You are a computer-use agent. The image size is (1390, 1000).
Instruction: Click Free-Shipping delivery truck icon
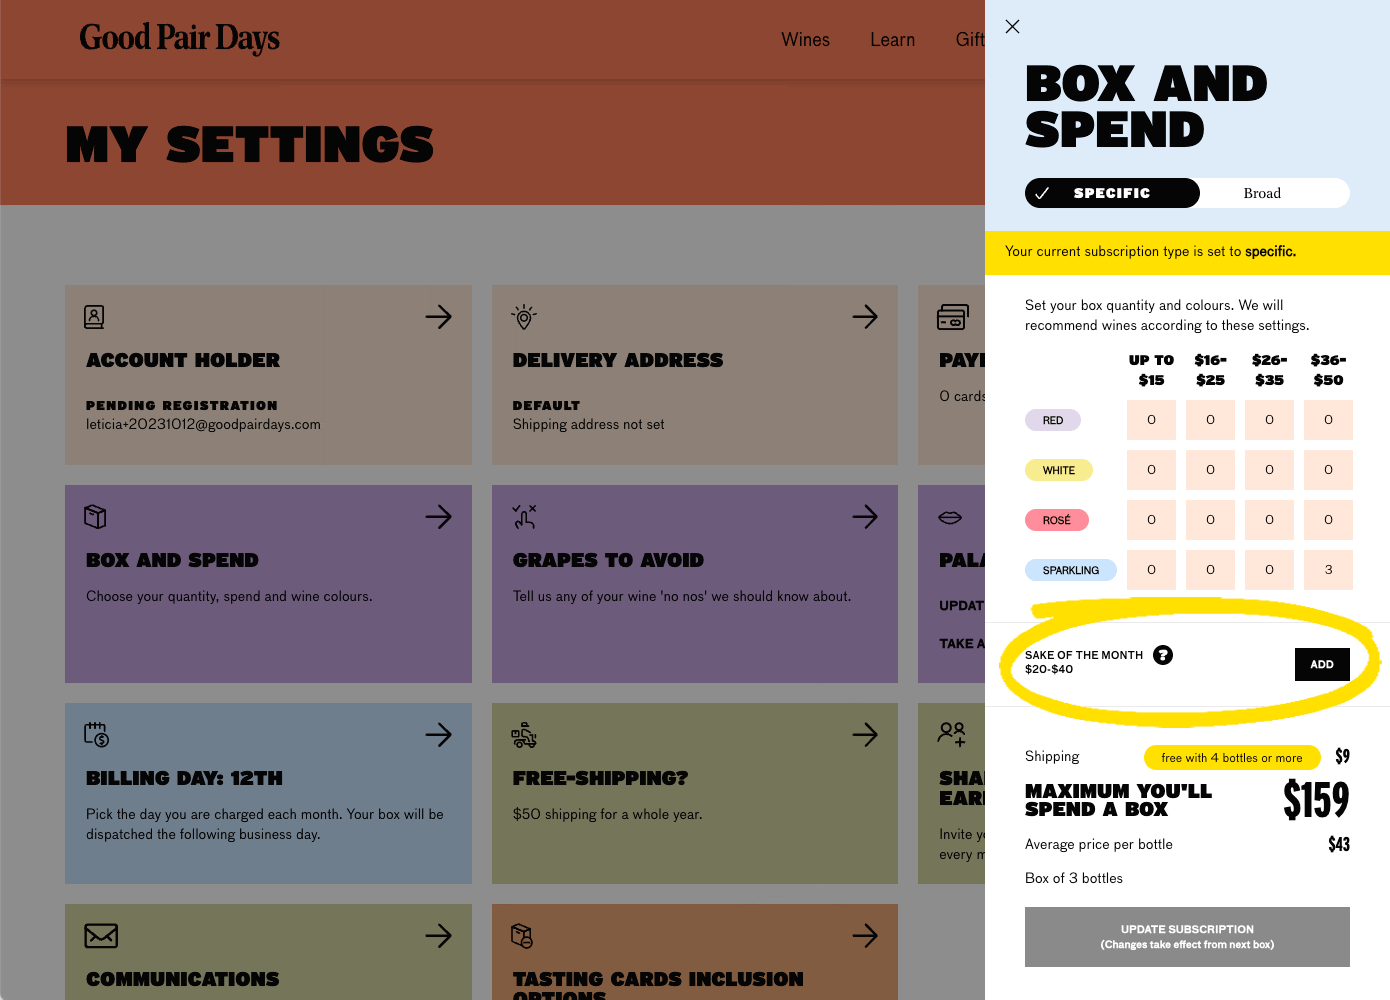click(x=524, y=735)
